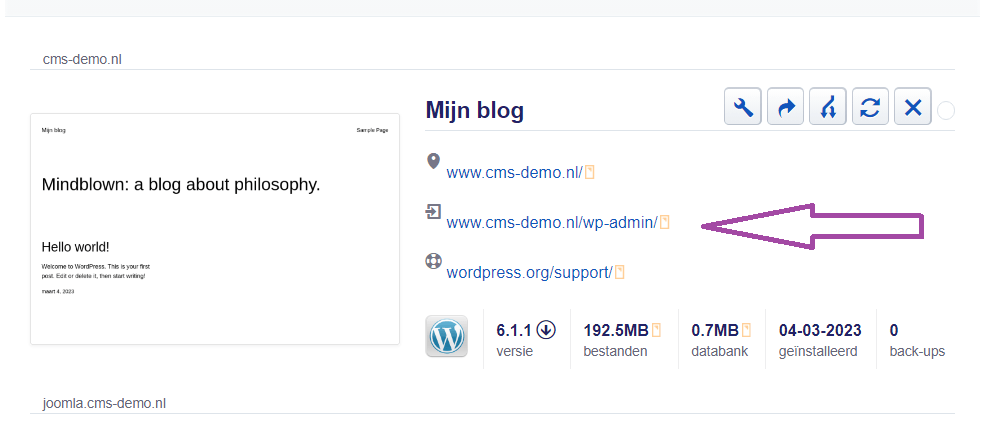Click the Mijn blog heading
Image resolution: width=1005 pixels, height=421 pixels.
pos(474,111)
